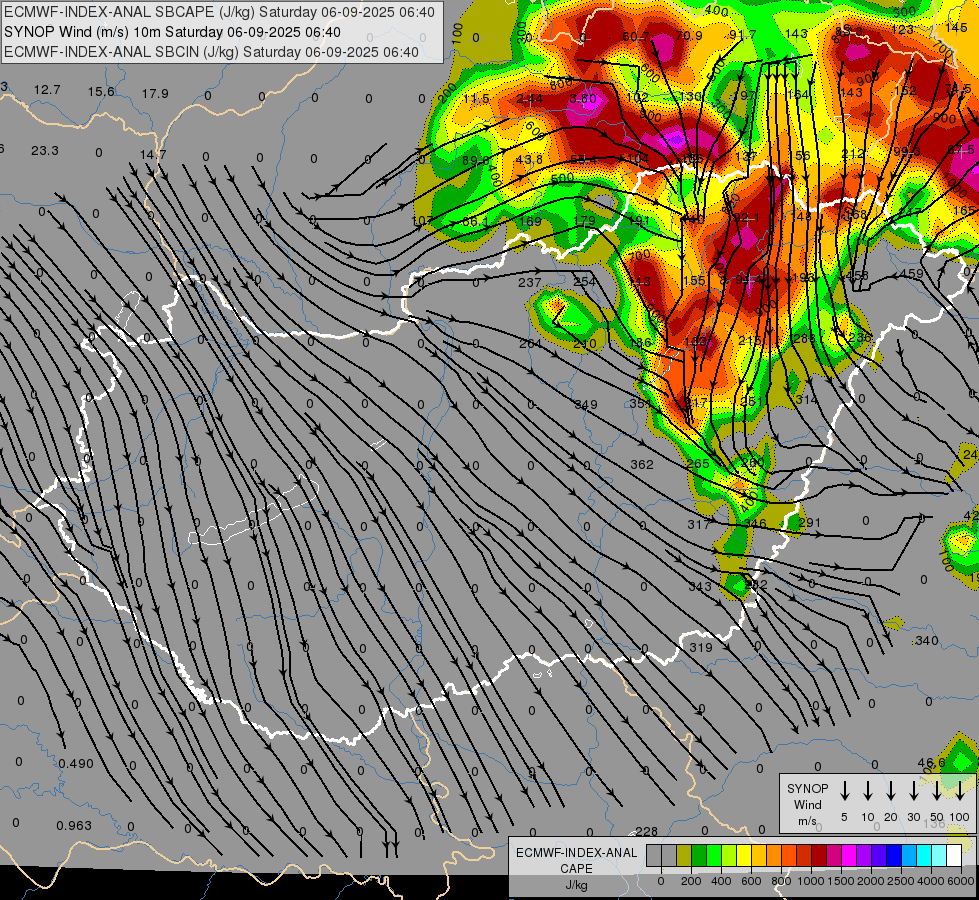This screenshot has width=979, height=900.
Task: Click the map value '15.6'
Action: [x=101, y=92]
